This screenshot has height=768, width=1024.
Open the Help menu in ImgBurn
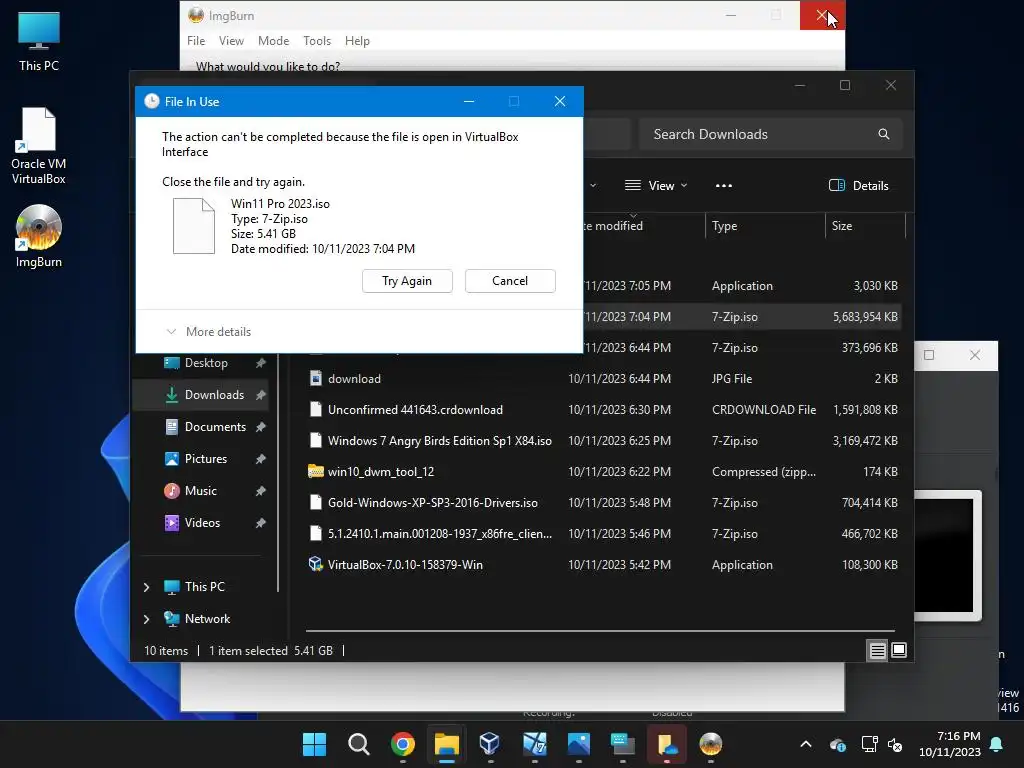(x=357, y=40)
